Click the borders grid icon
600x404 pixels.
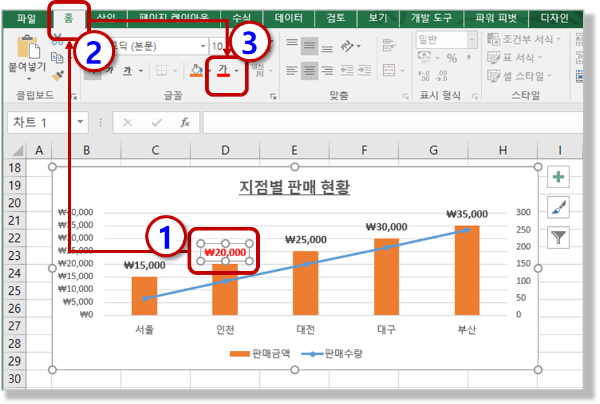tap(161, 70)
